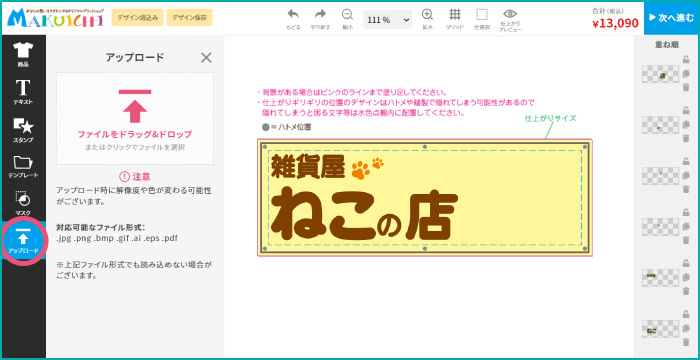The height and width of the screenshot is (360, 700).
Task: Delete the bottom ねこ layer
Action: (686, 342)
